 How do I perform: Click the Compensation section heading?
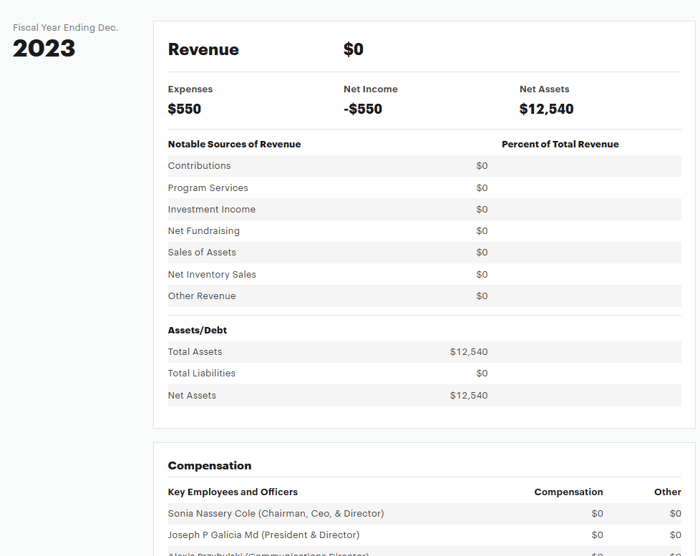pyautogui.click(x=209, y=466)
